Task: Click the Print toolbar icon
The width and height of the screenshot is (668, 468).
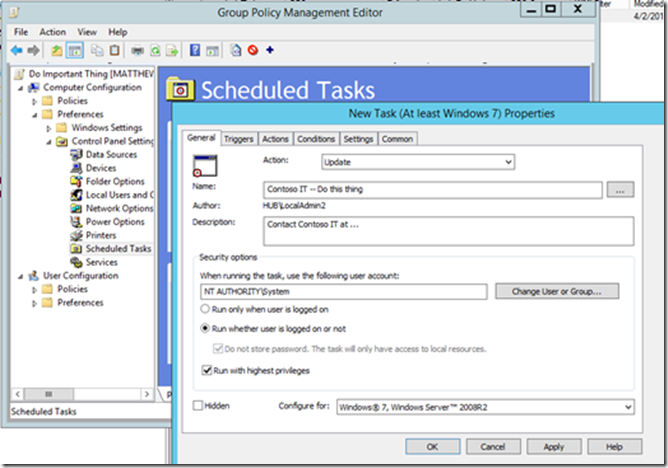Action: pos(137,51)
